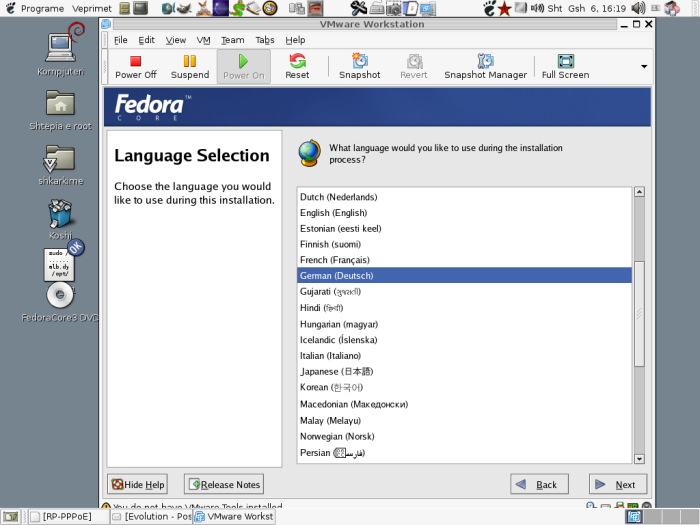
Task: Select Dutch (Nederlands) language
Action: click(464, 197)
